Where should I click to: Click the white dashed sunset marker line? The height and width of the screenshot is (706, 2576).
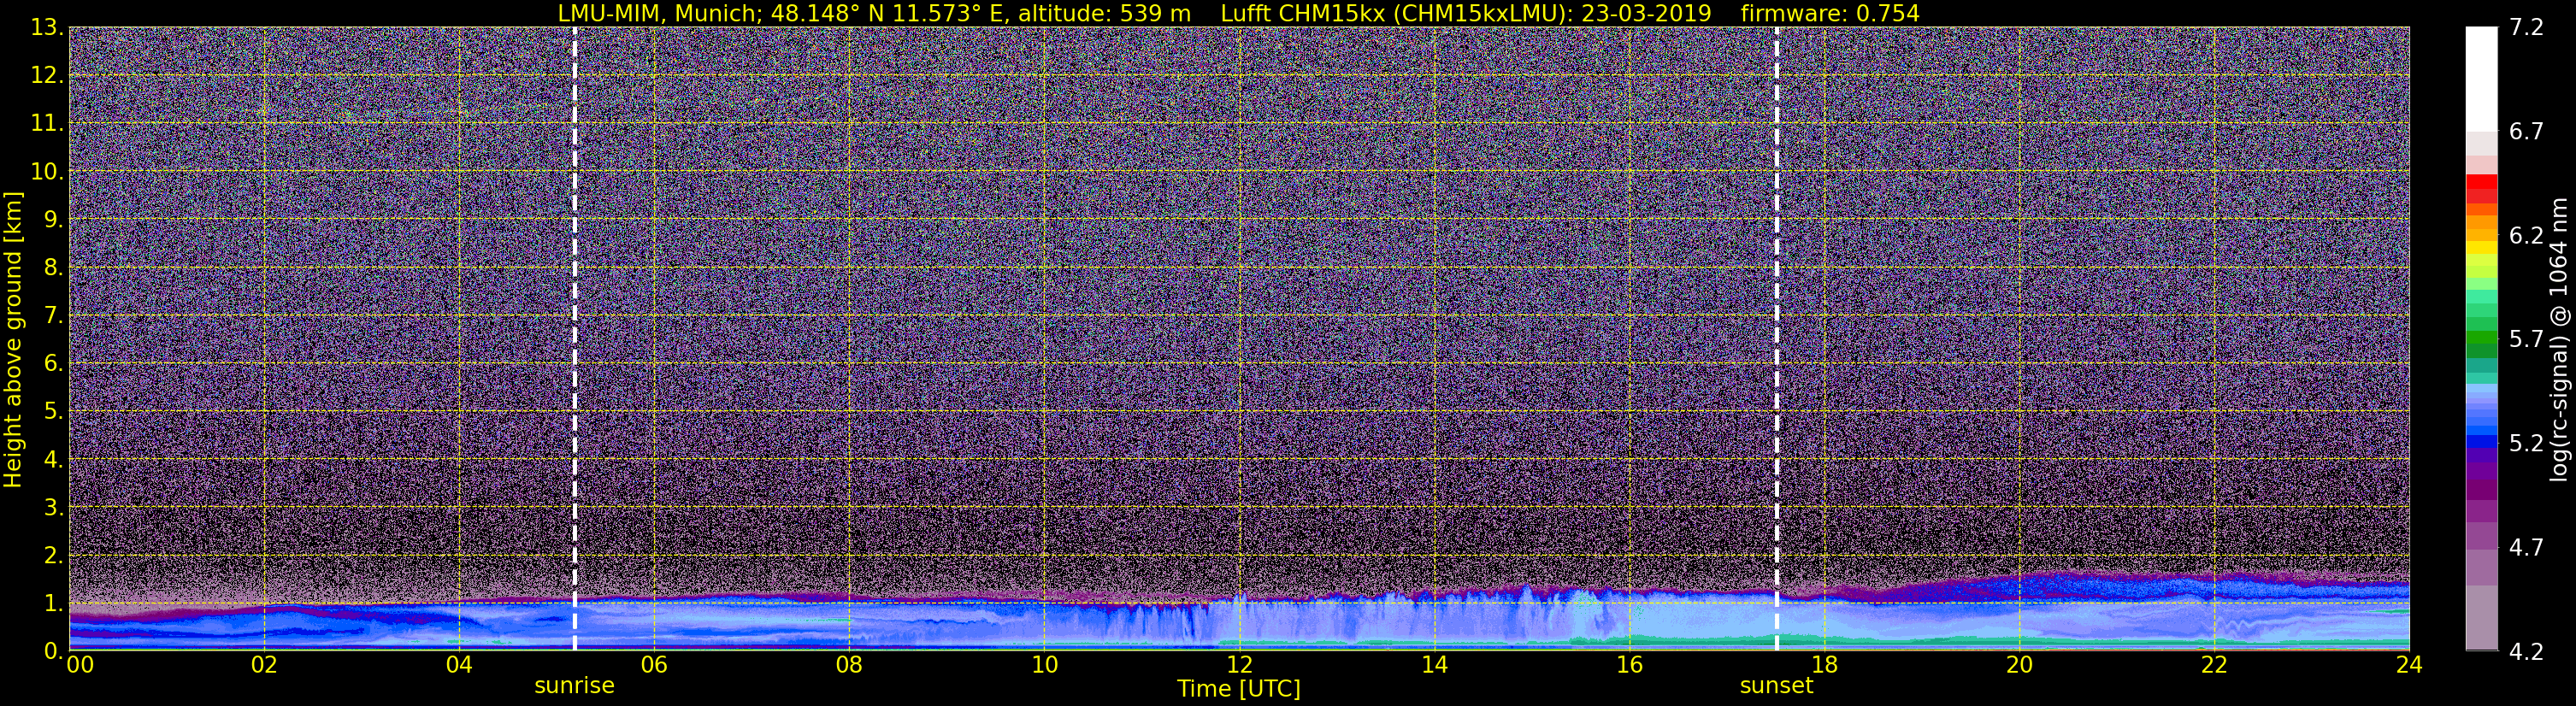[1777, 339]
